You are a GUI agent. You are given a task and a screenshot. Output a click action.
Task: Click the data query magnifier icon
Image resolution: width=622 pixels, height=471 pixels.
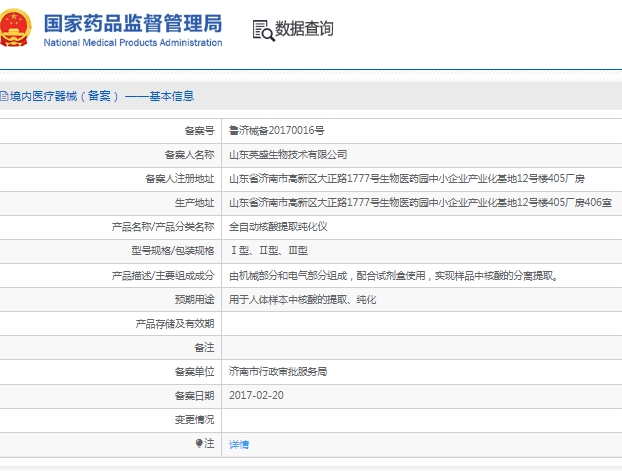tap(263, 31)
